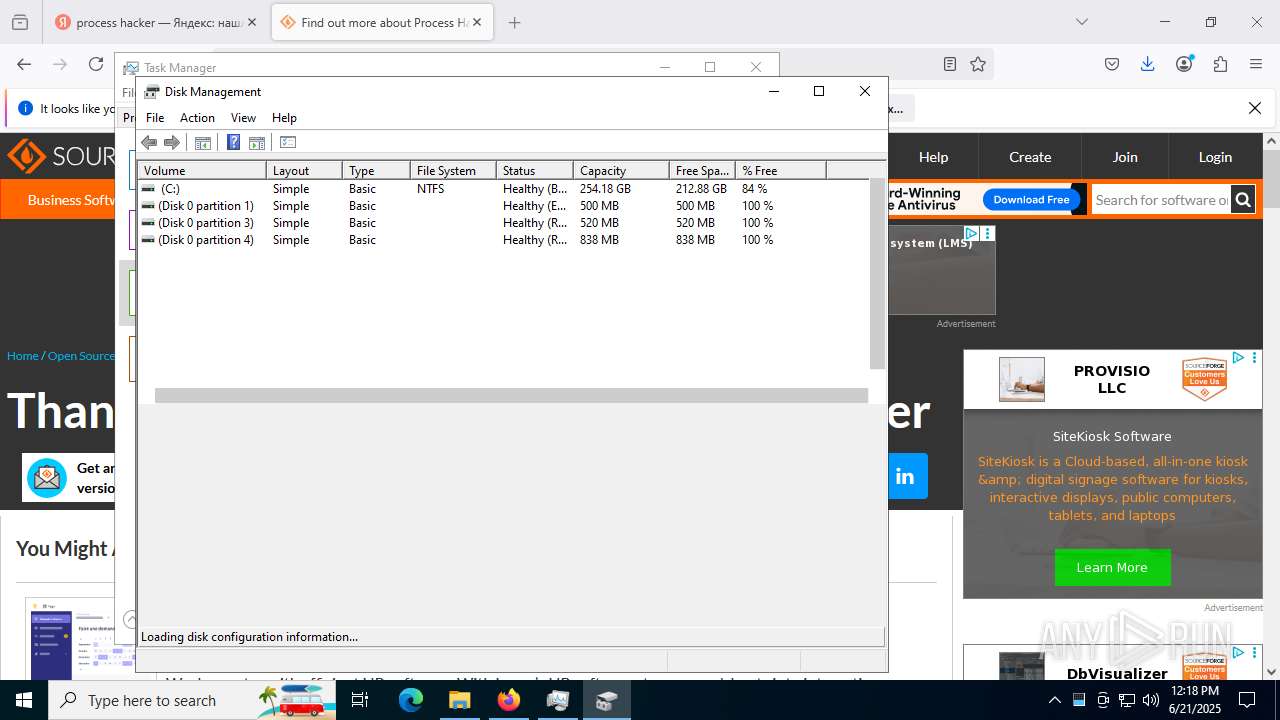Open the Windows Start menu
The width and height of the screenshot is (1280, 720).
tap(24, 700)
